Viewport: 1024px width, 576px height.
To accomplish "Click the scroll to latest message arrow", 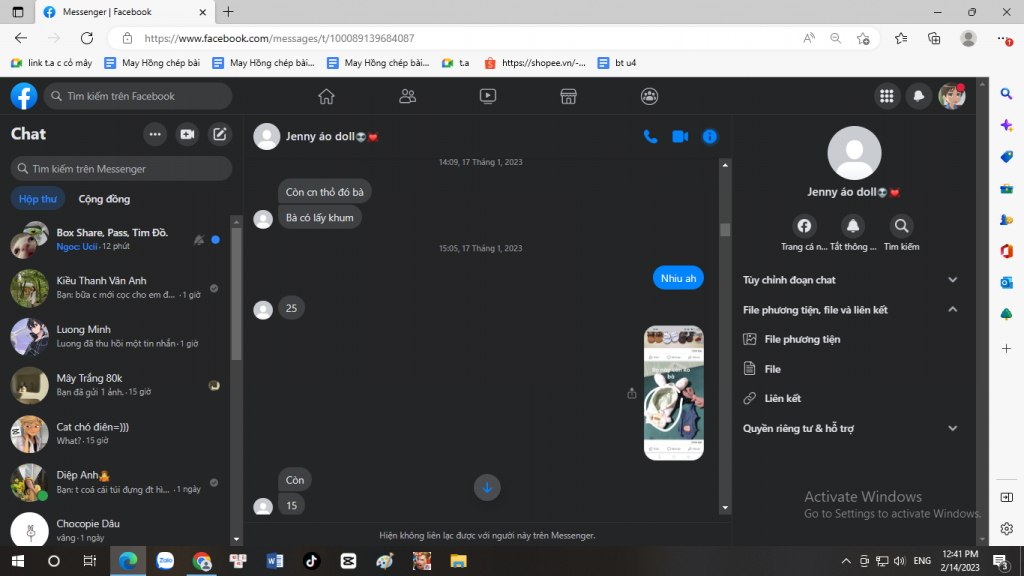I will coord(487,487).
